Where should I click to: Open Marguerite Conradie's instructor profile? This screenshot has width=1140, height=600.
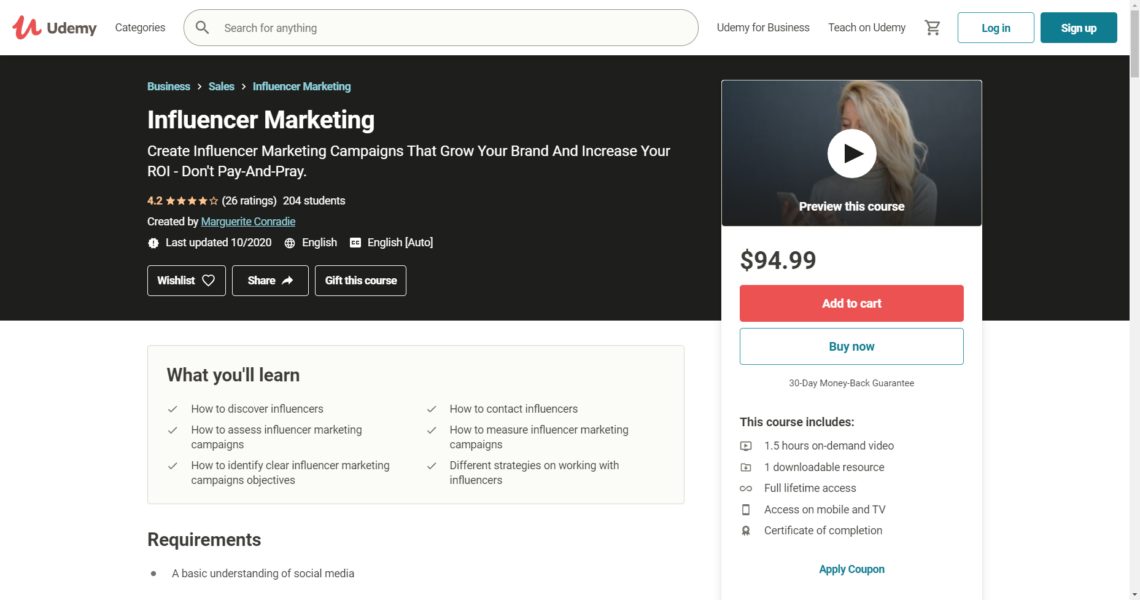point(248,221)
